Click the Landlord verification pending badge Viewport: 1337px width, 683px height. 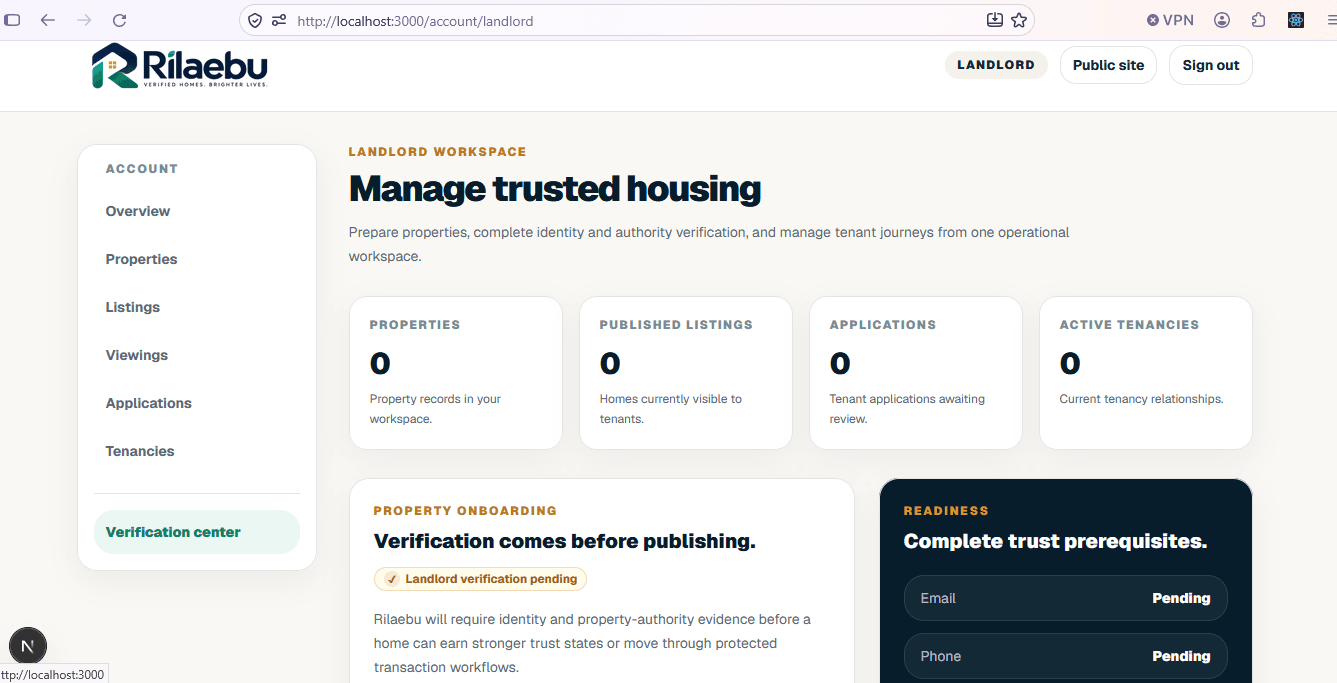[480, 579]
